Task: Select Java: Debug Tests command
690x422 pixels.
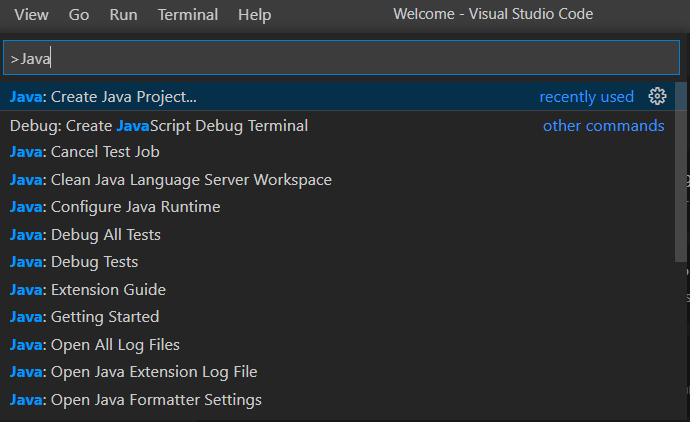Action: (x=74, y=262)
